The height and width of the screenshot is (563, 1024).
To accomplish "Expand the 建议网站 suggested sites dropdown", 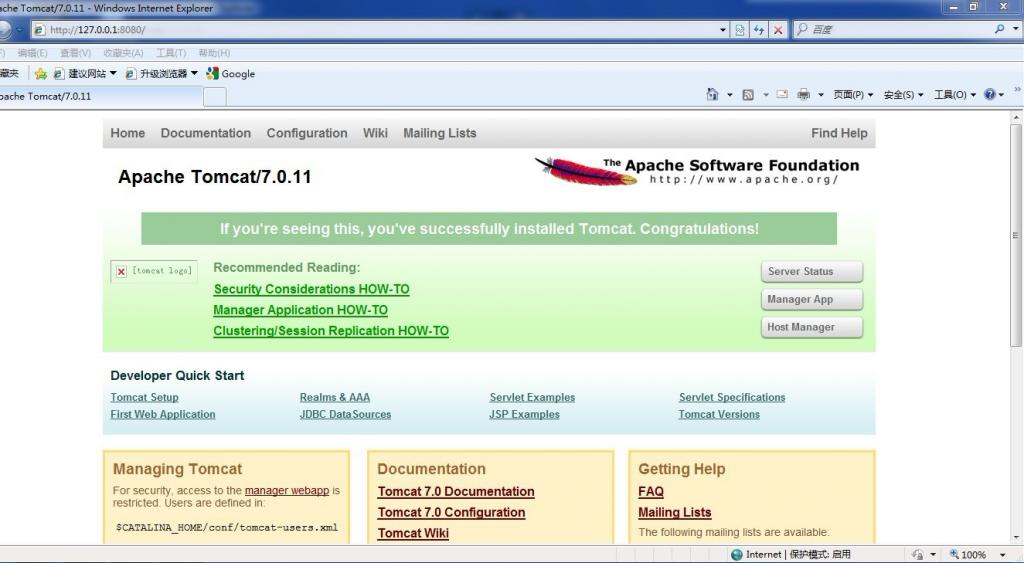I will click(113, 73).
